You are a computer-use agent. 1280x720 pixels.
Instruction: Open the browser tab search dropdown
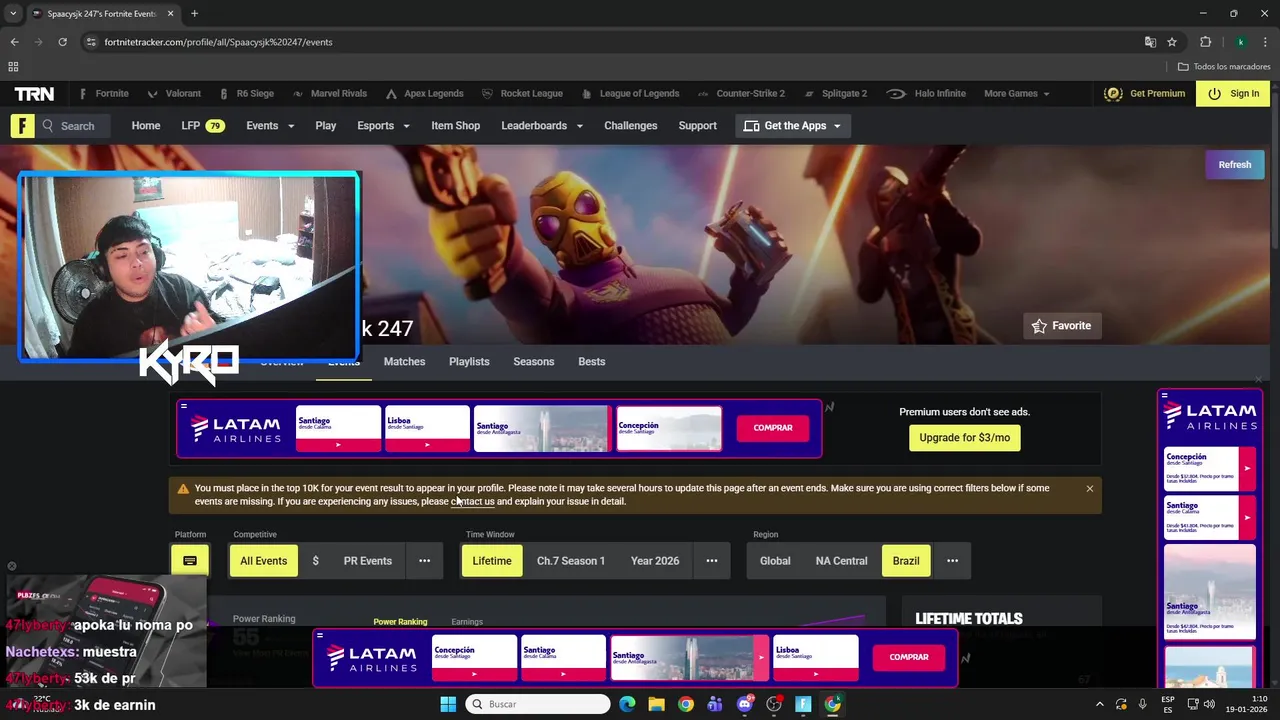point(13,14)
